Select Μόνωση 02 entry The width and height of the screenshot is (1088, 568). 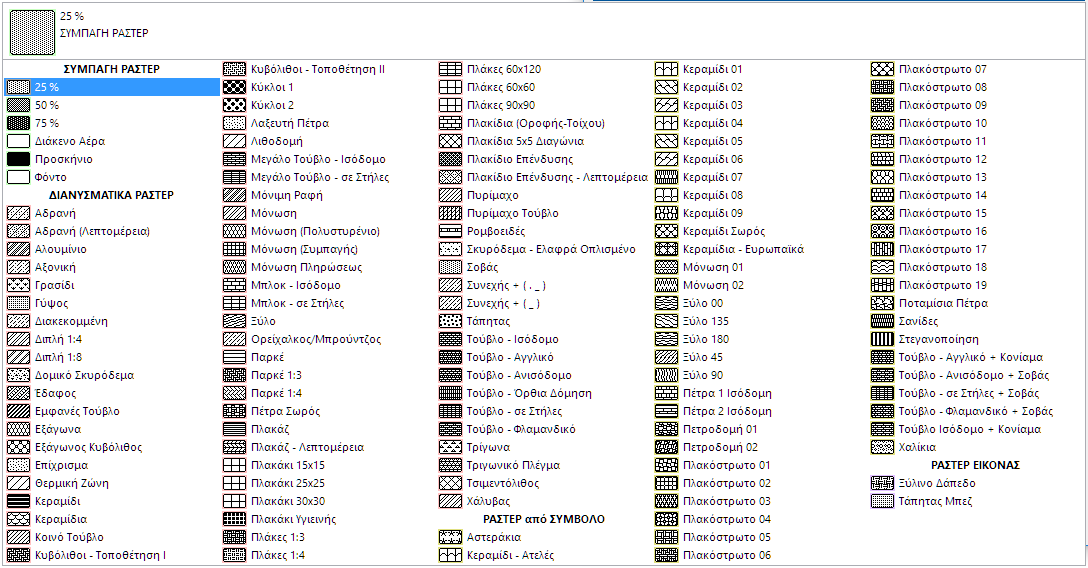(713, 285)
